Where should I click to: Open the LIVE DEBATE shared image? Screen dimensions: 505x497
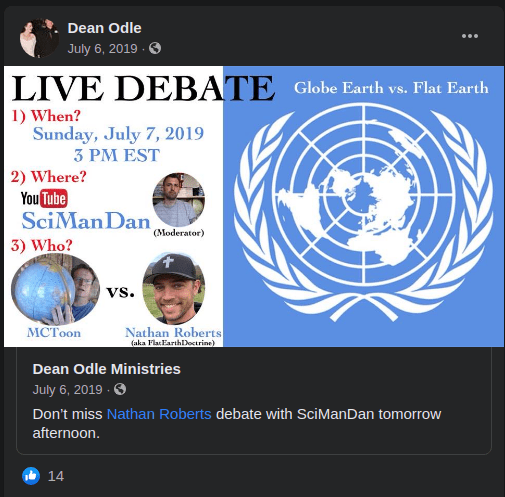[254, 206]
